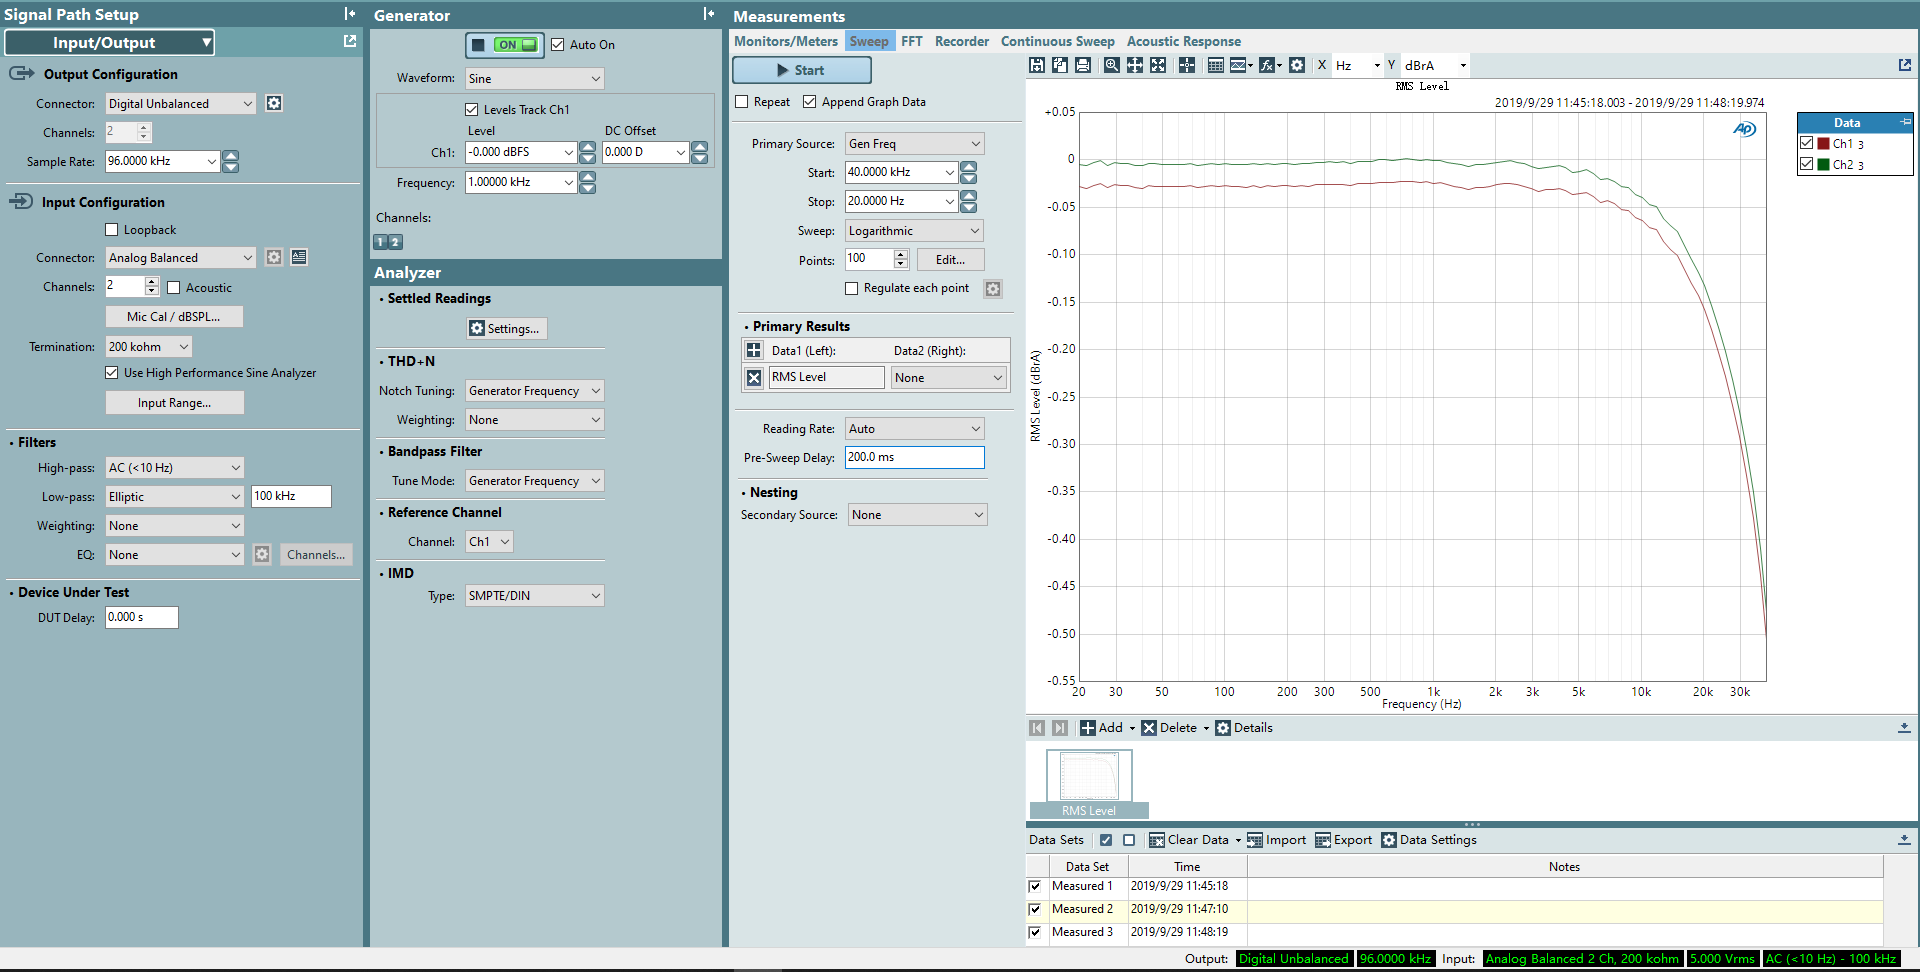
Task: Expand the Primary Source Gen Freq dropdown
Action: coord(914,144)
